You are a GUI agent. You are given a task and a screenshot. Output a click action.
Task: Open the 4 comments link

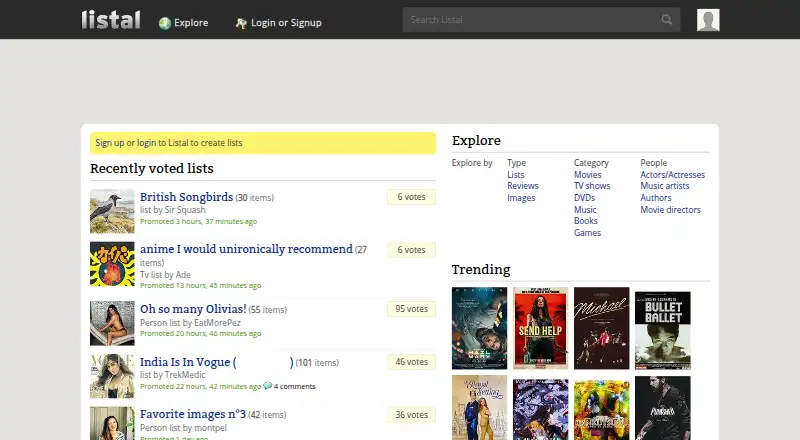(294, 386)
